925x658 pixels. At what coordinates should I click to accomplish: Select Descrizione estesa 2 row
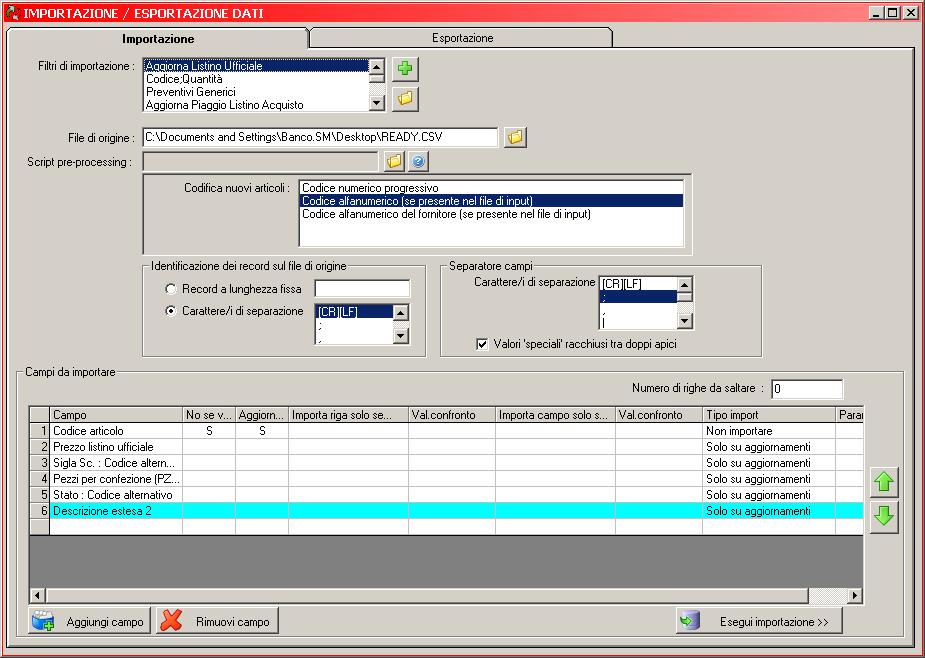[x=446, y=510]
